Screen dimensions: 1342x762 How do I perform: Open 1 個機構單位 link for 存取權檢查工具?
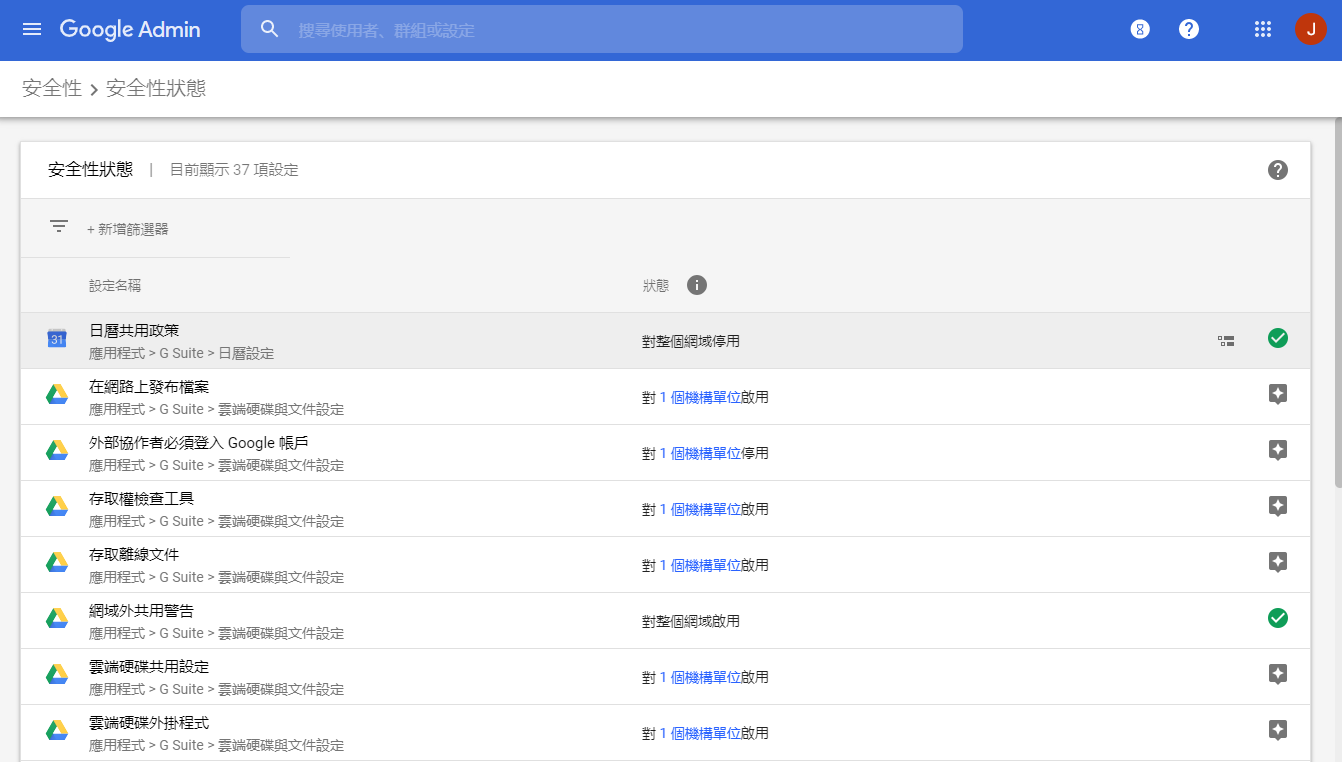pos(700,509)
